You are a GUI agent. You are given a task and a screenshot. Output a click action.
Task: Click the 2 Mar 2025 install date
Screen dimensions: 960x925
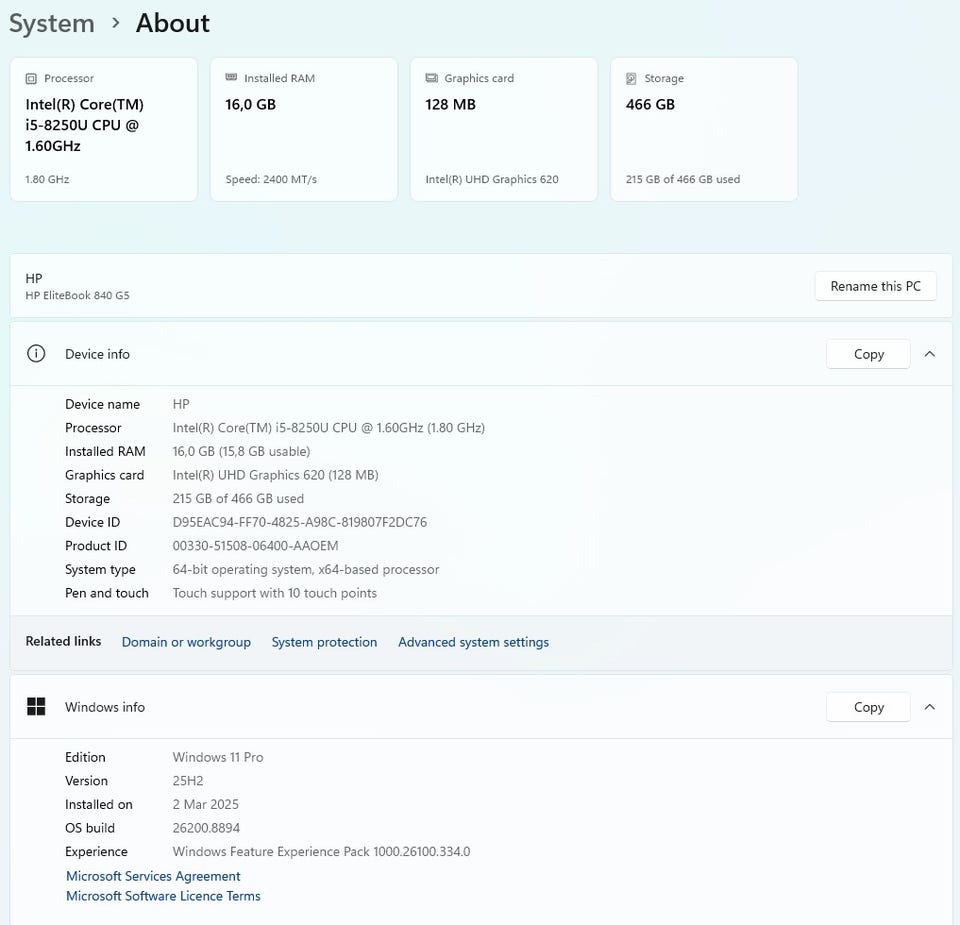pos(206,804)
